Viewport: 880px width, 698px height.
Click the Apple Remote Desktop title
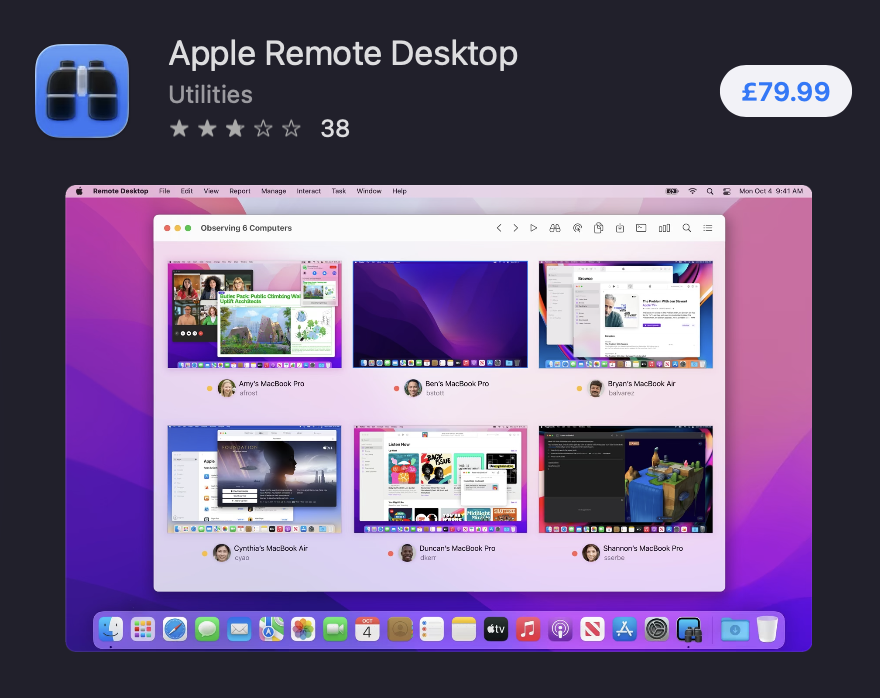(343, 54)
